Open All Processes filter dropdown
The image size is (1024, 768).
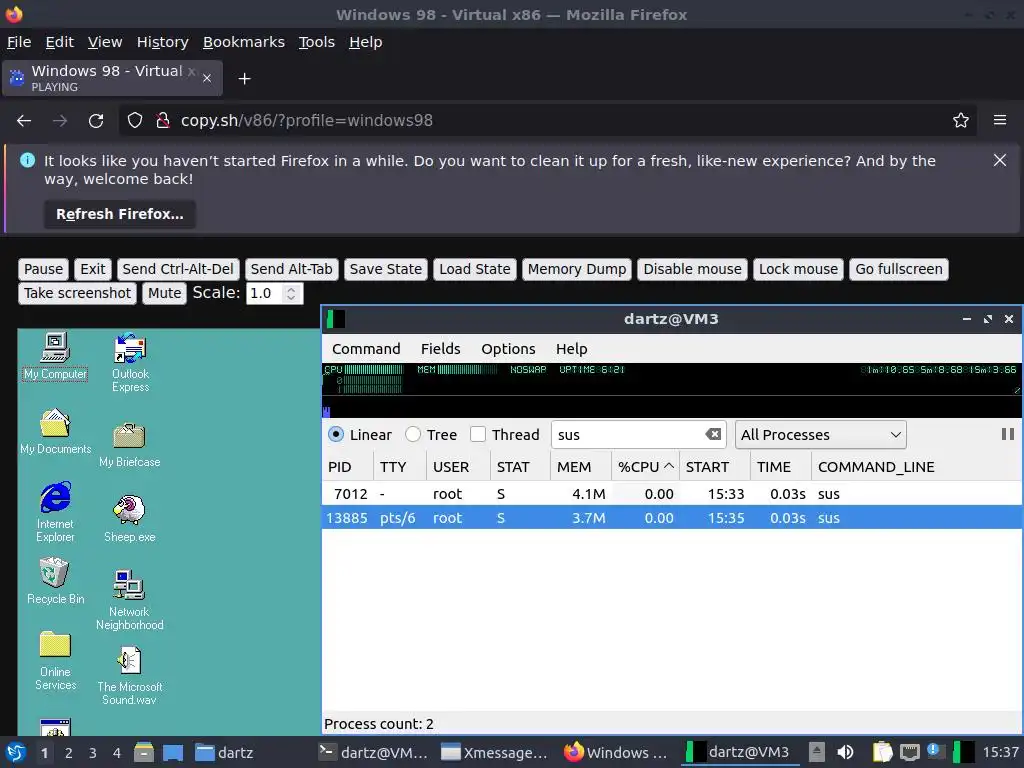[x=820, y=434]
